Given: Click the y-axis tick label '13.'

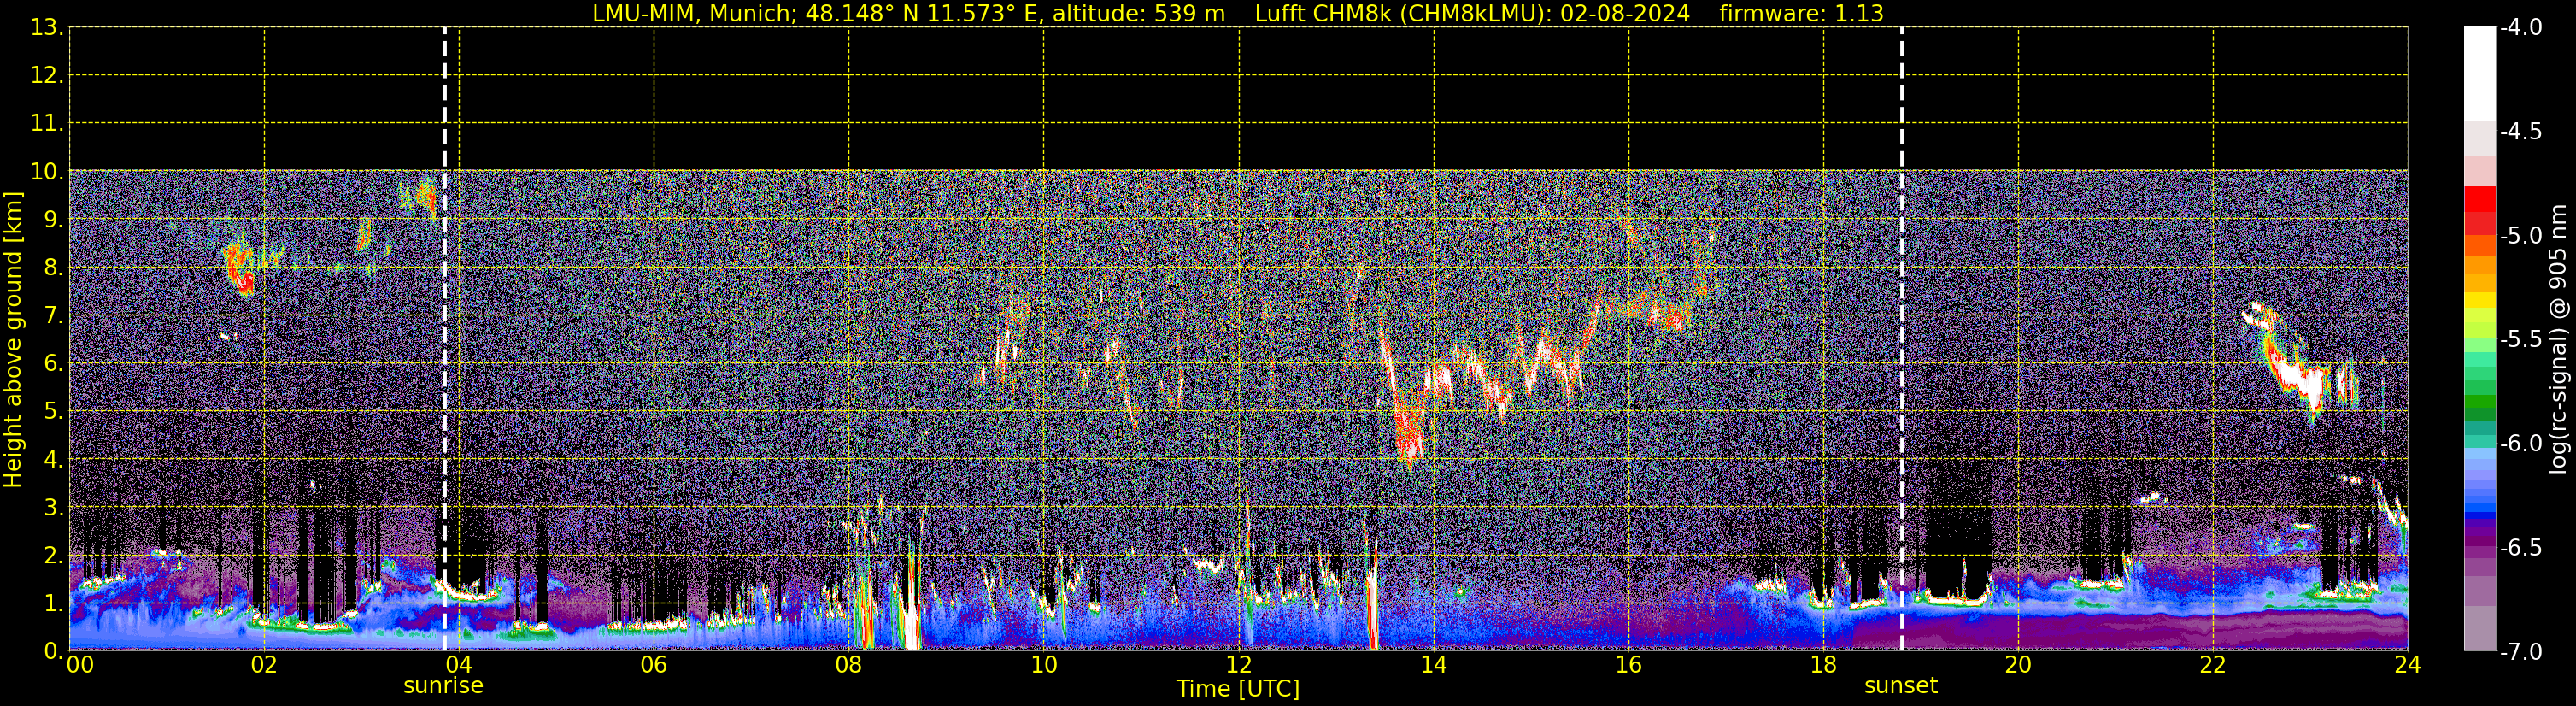Looking at the screenshot, I should (47, 28).
